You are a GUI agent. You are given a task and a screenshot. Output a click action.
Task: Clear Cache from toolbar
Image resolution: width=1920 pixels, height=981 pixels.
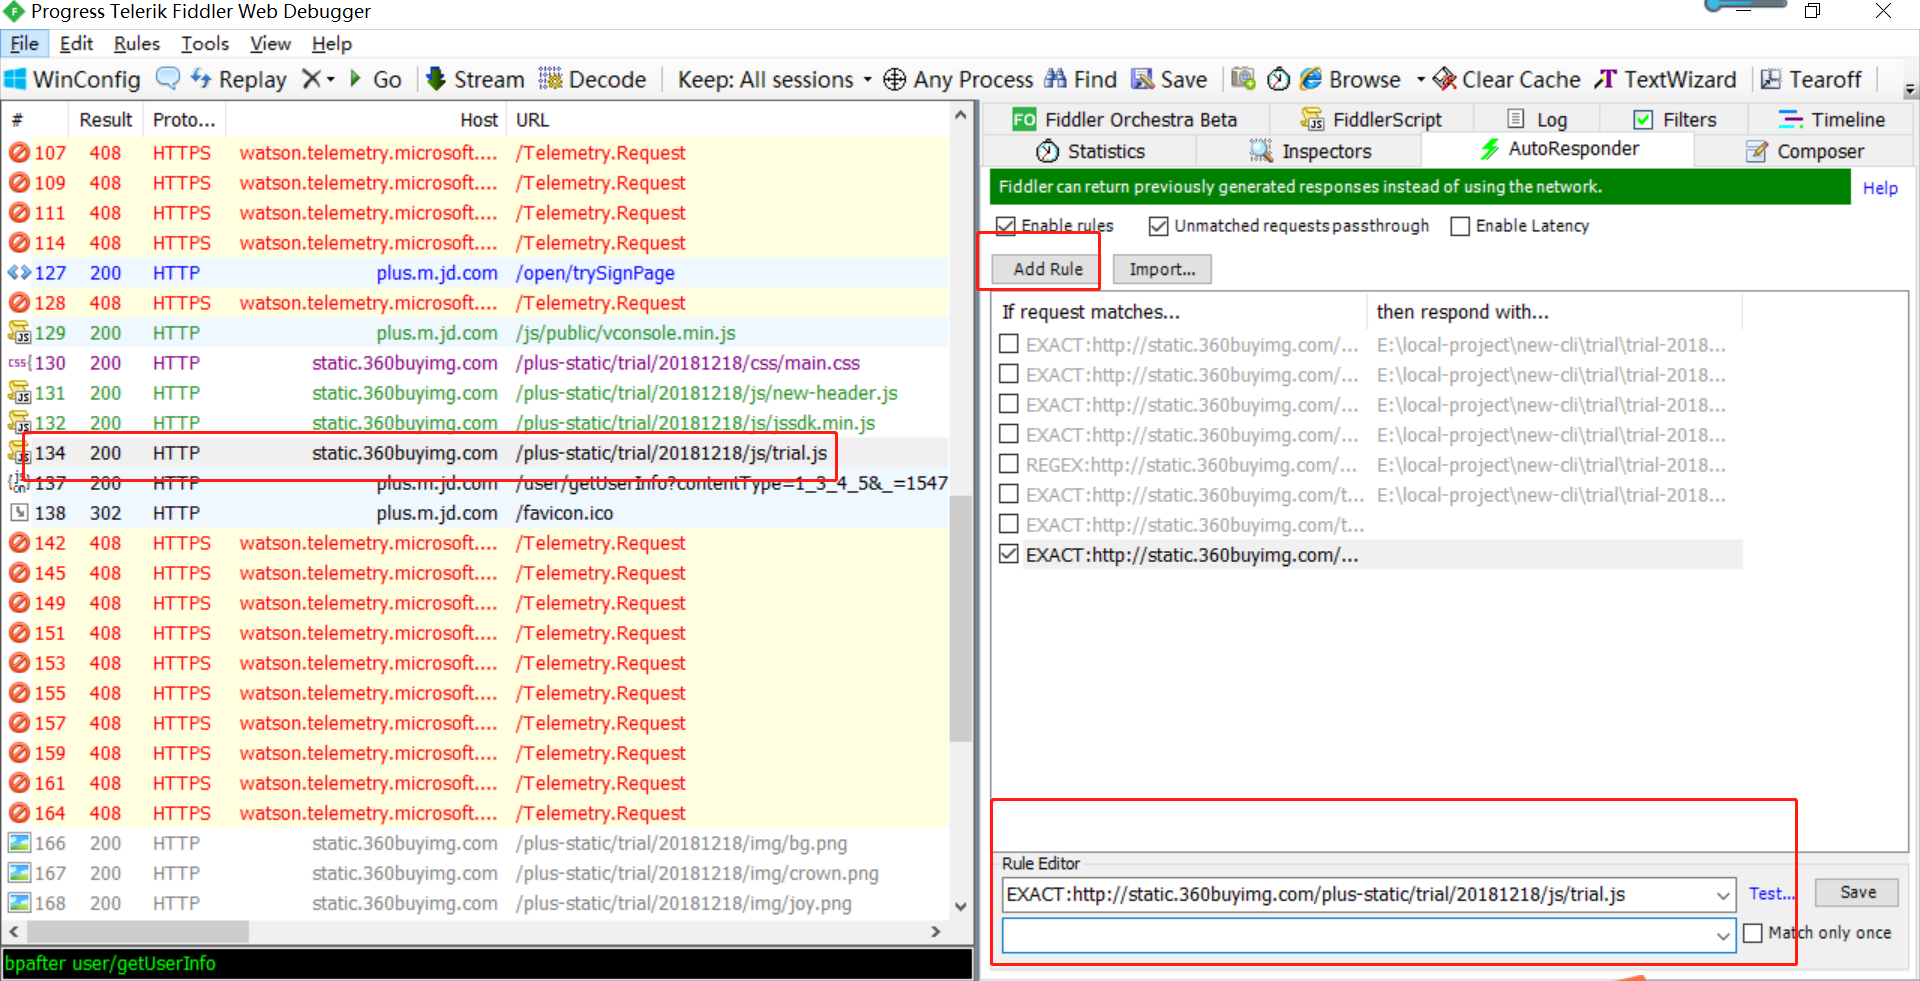pos(1506,79)
